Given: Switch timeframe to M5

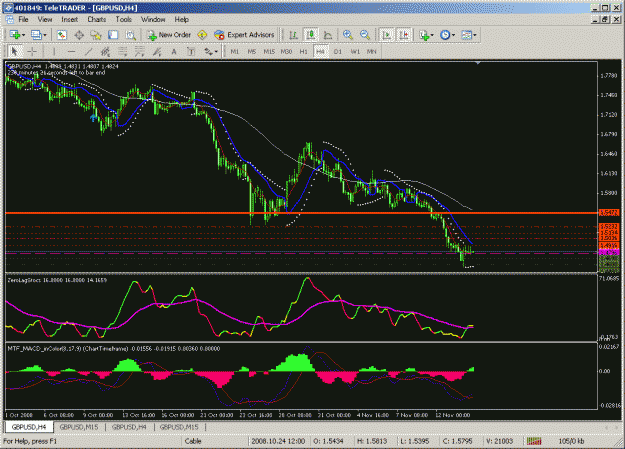Looking at the screenshot, I should tap(252, 51).
